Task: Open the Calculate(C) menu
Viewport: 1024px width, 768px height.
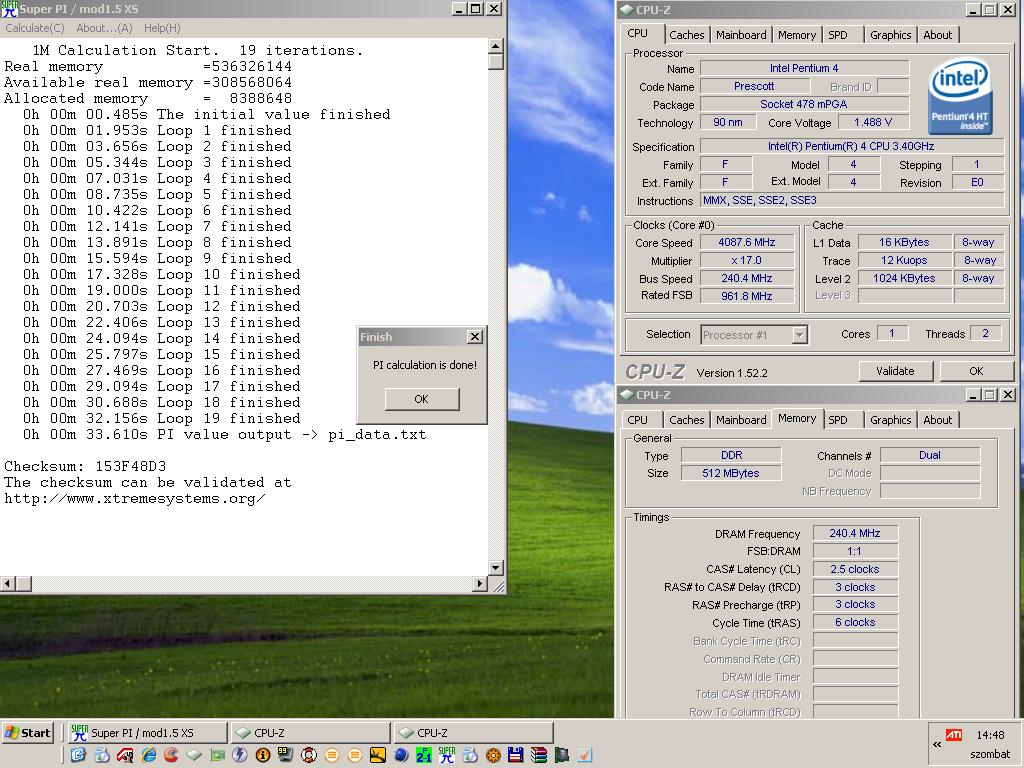Action: [35, 28]
